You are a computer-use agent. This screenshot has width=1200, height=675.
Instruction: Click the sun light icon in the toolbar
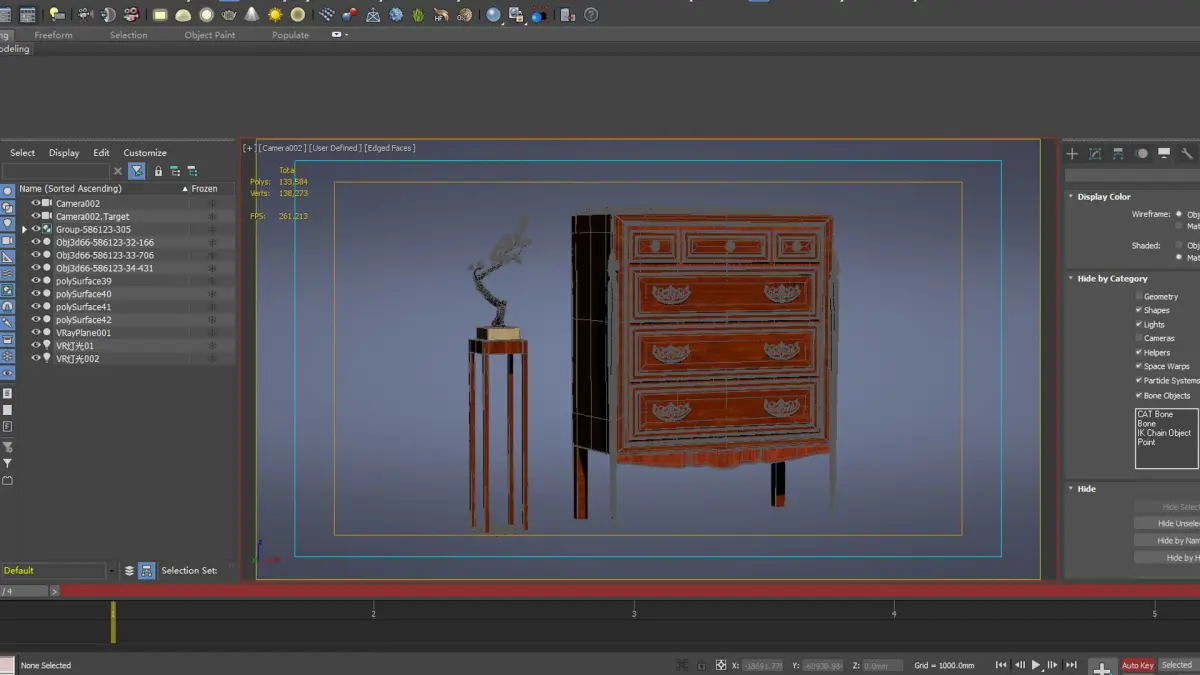pyautogui.click(x=275, y=15)
